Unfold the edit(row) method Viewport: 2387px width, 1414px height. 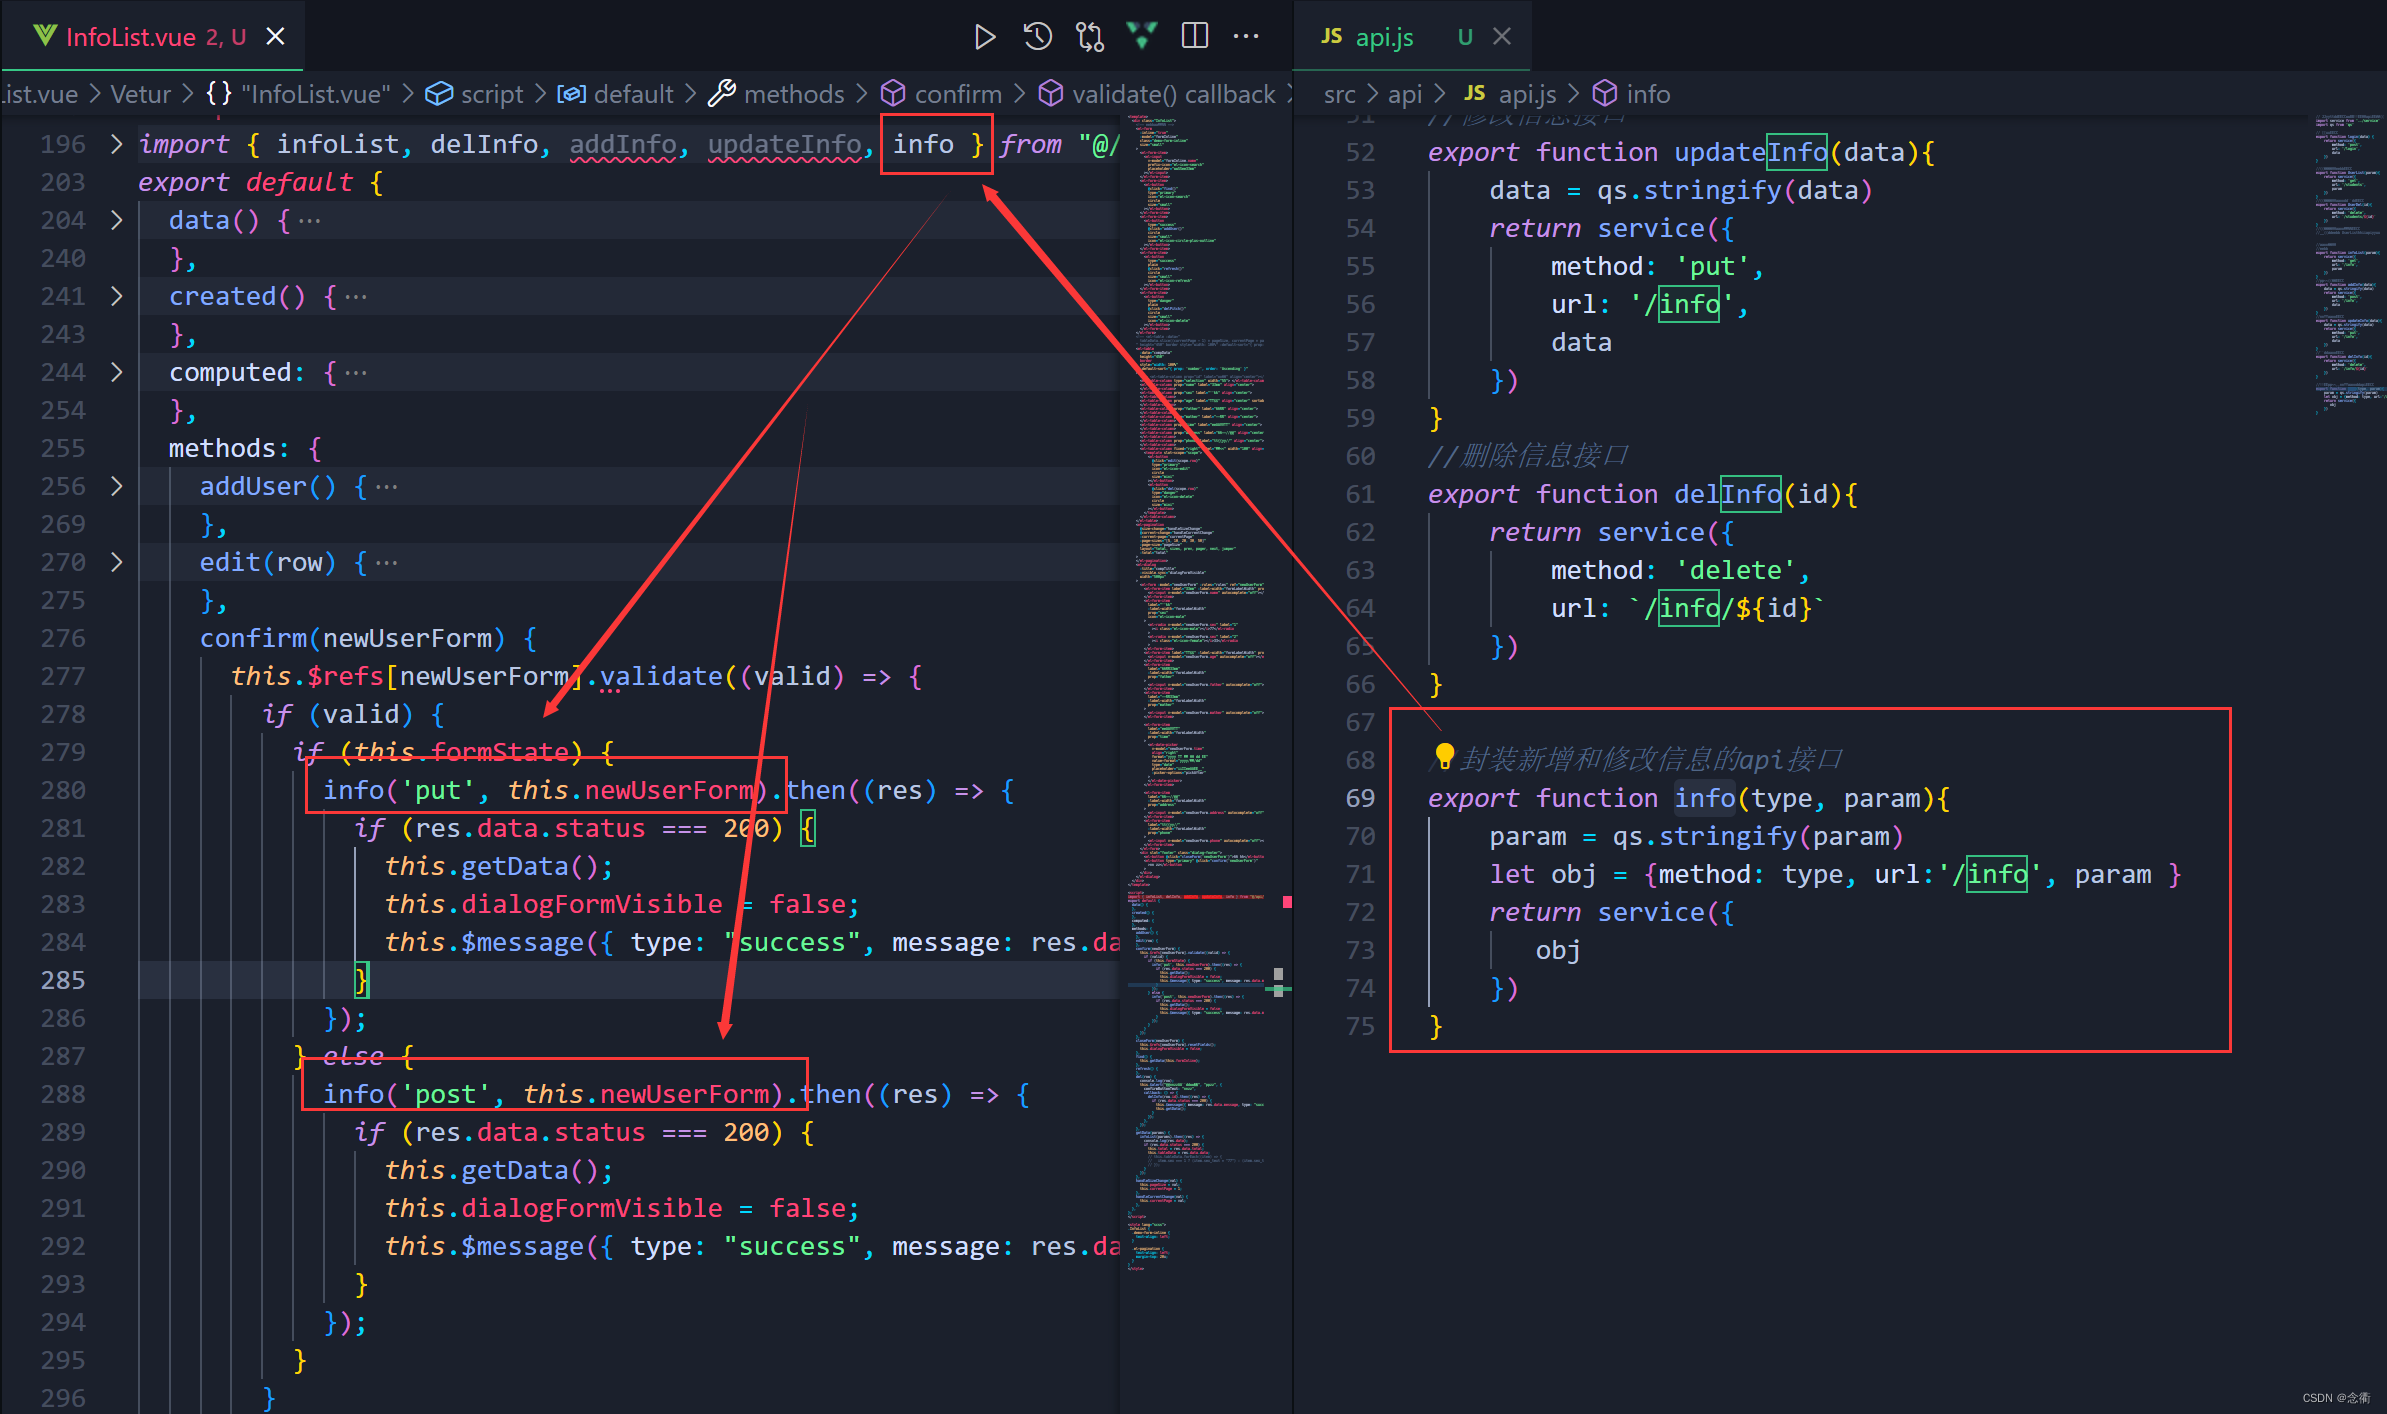(x=117, y=562)
